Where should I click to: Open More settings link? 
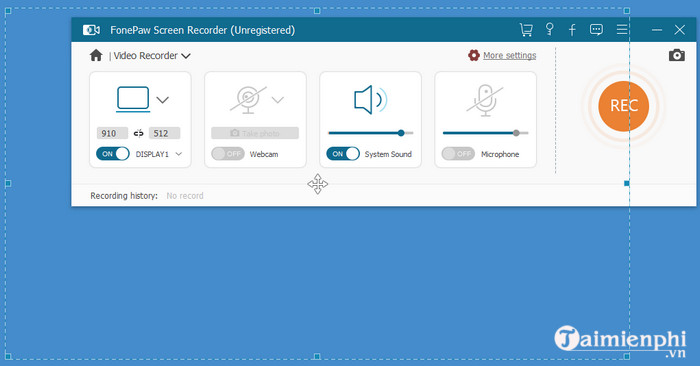coord(509,55)
